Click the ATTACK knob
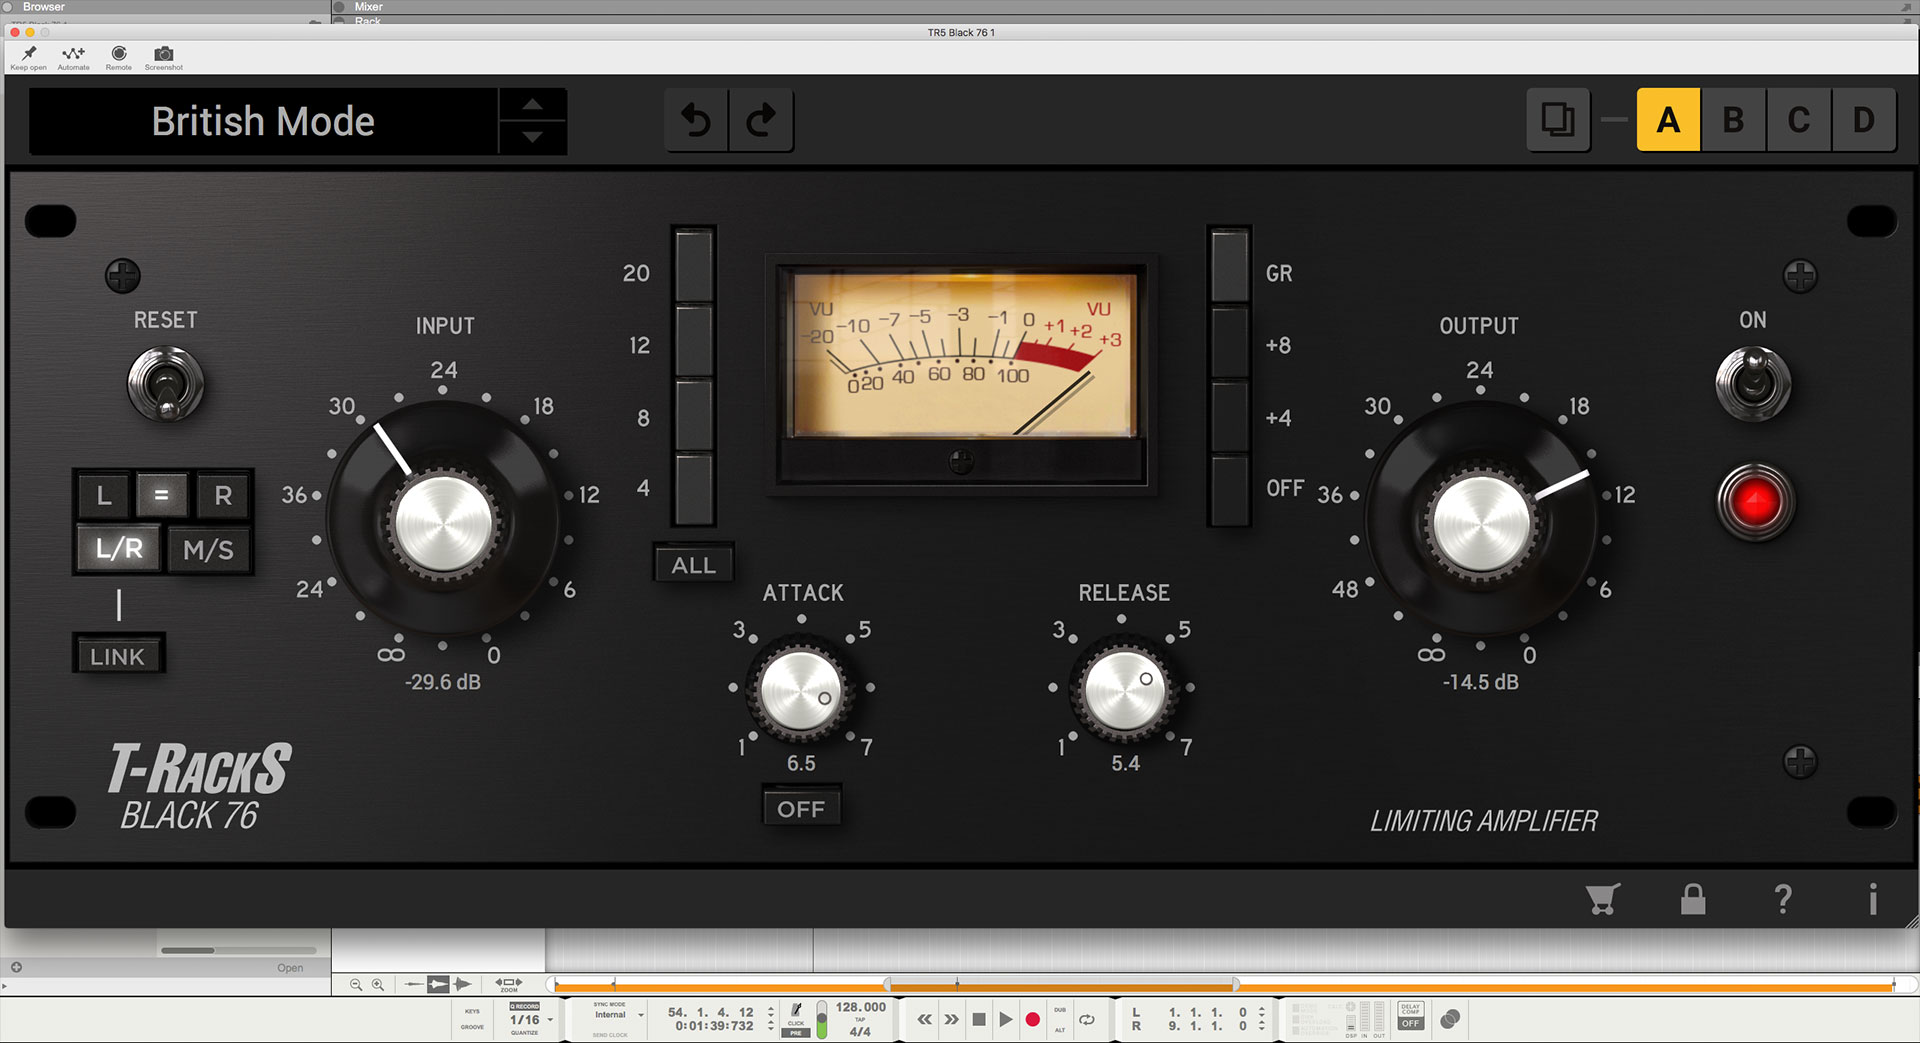This screenshot has width=1920, height=1043. tap(801, 691)
